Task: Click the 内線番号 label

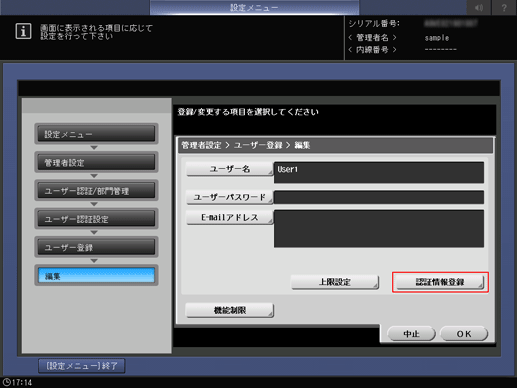Action: click(372, 50)
